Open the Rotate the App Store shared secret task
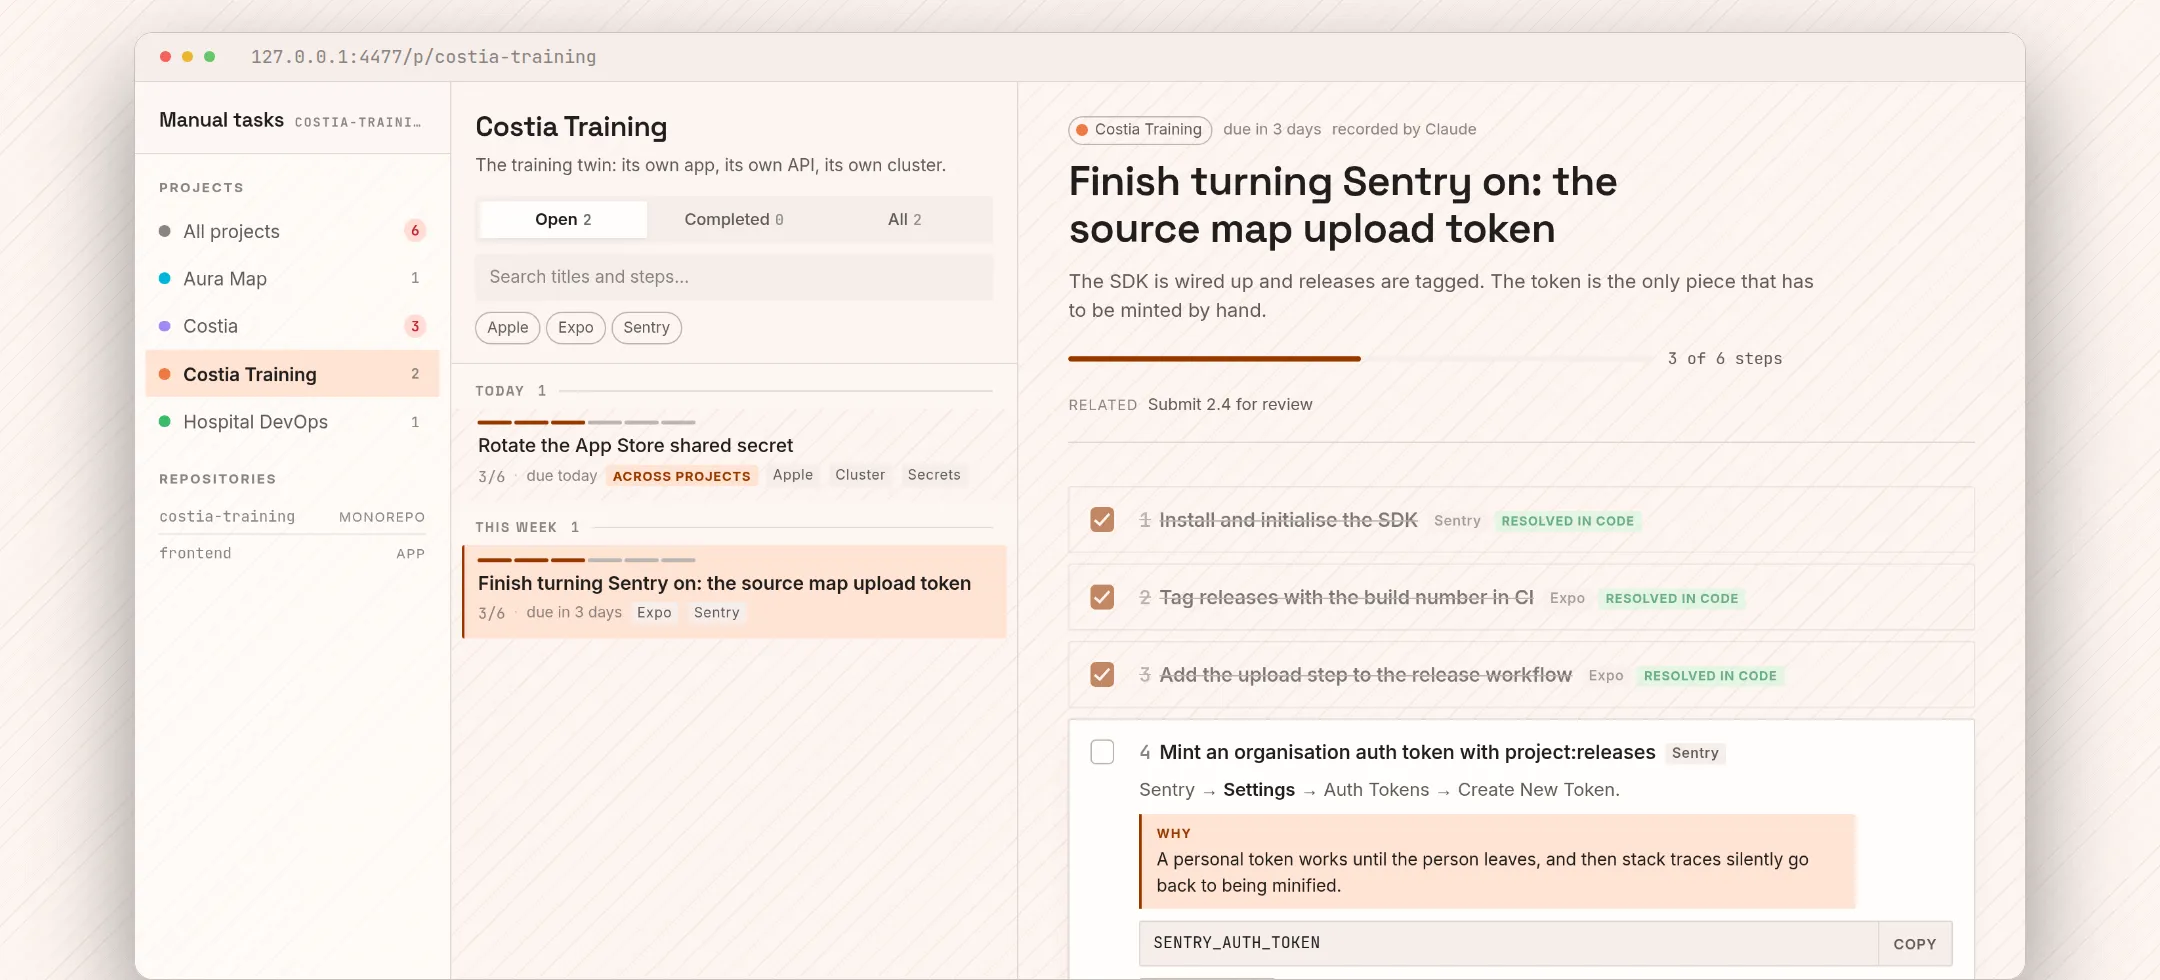This screenshot has width=2160, height=980. coord(734,453)
